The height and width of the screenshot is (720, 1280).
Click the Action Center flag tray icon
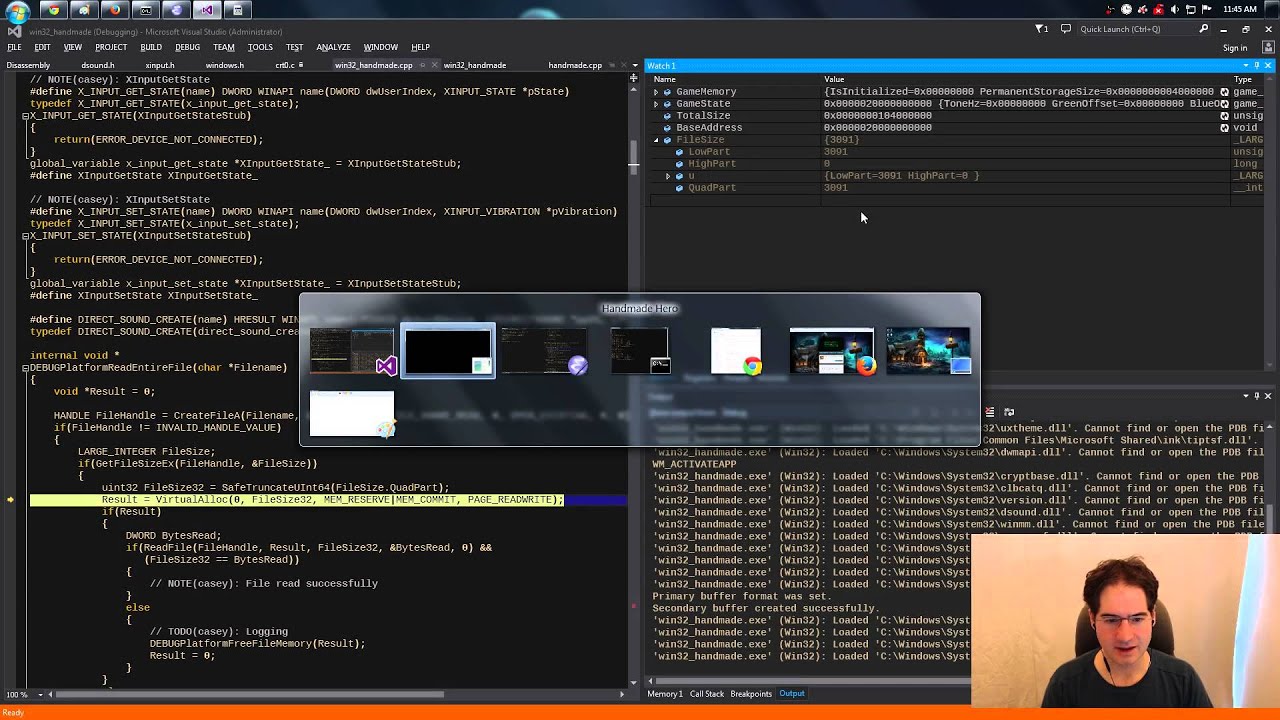[x=1206, y=10]
